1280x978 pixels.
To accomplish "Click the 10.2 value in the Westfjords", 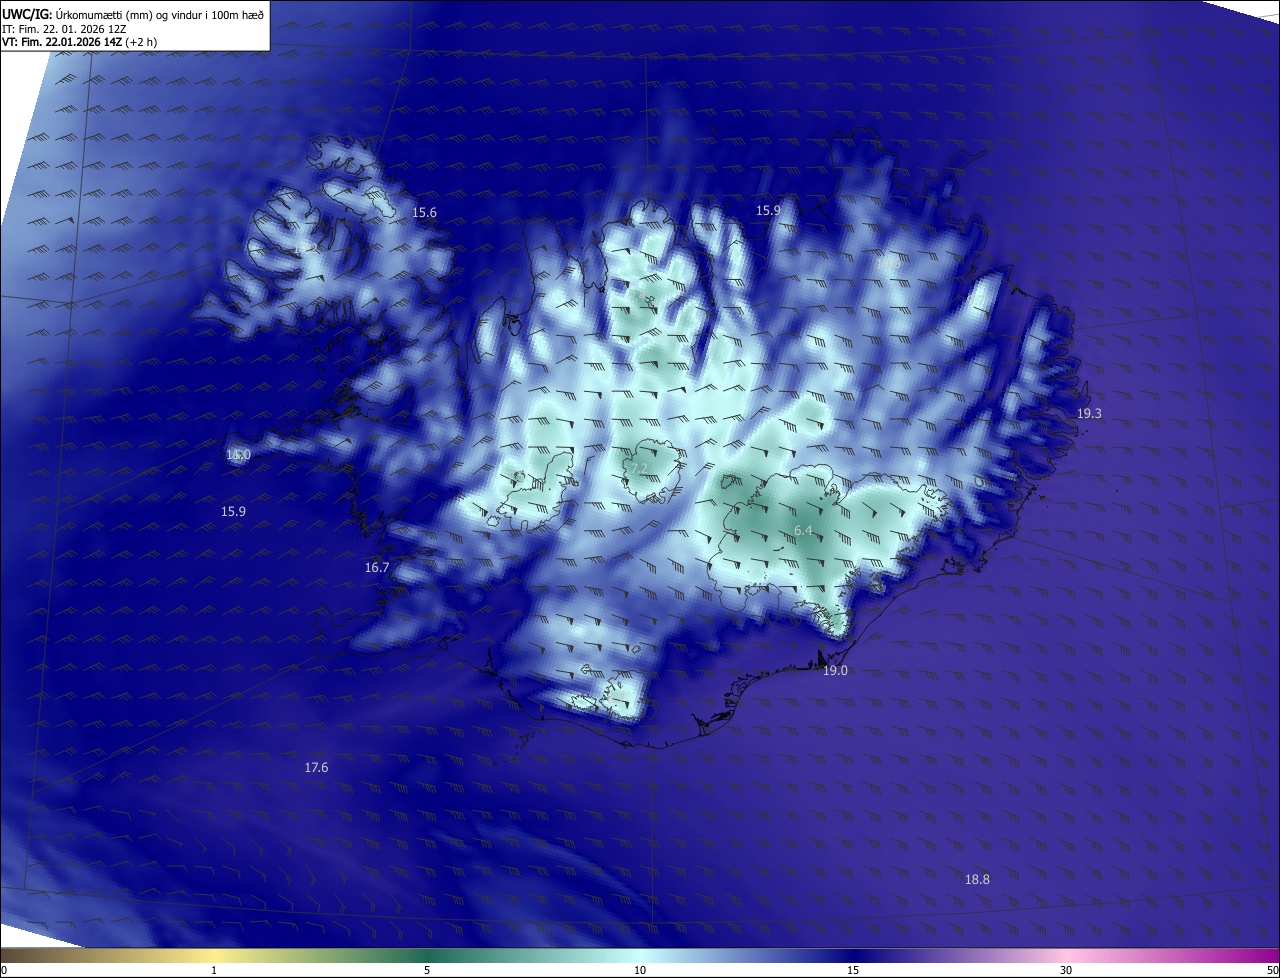I will pos(305,247).
